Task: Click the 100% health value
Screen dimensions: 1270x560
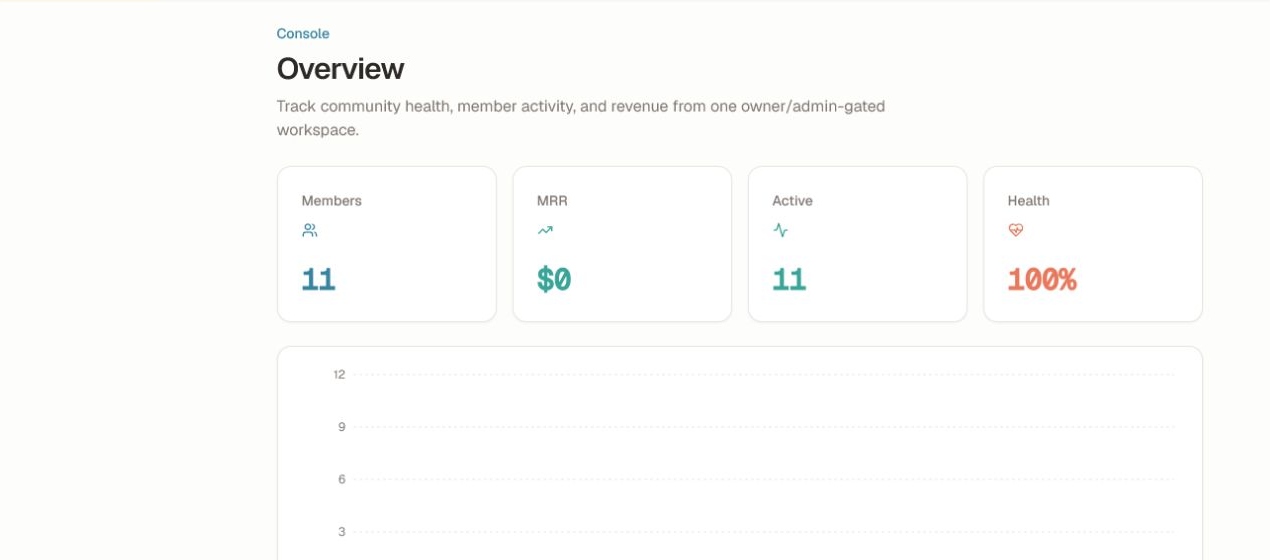Action: click(x=1042, y=279)
